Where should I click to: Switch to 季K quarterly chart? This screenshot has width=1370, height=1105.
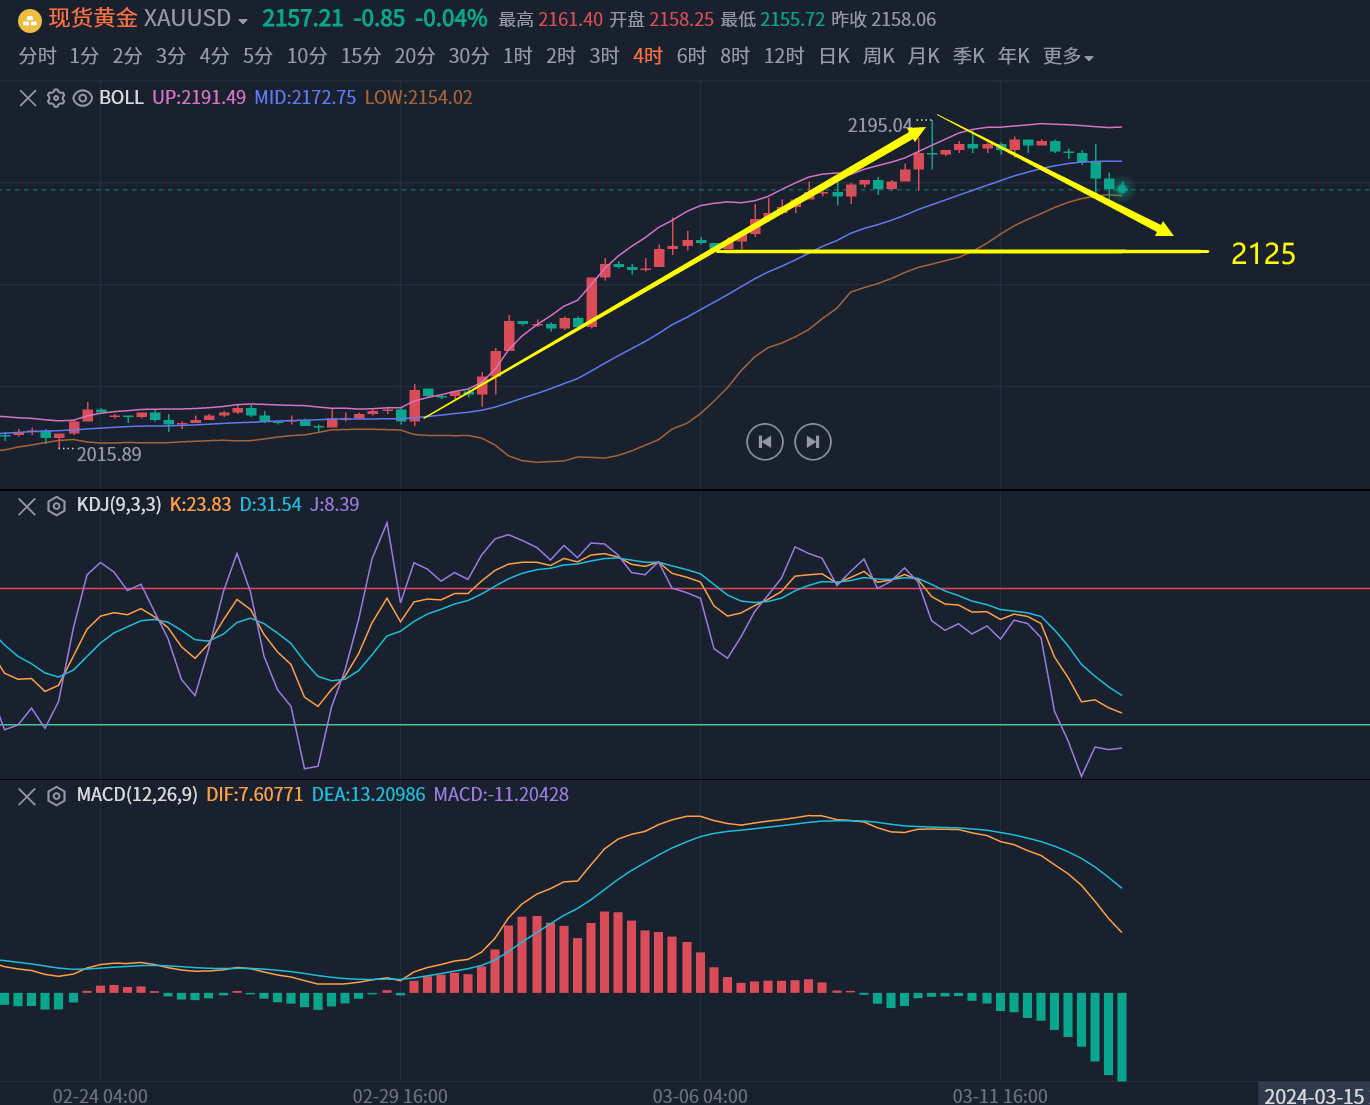[x=969, y=56]
